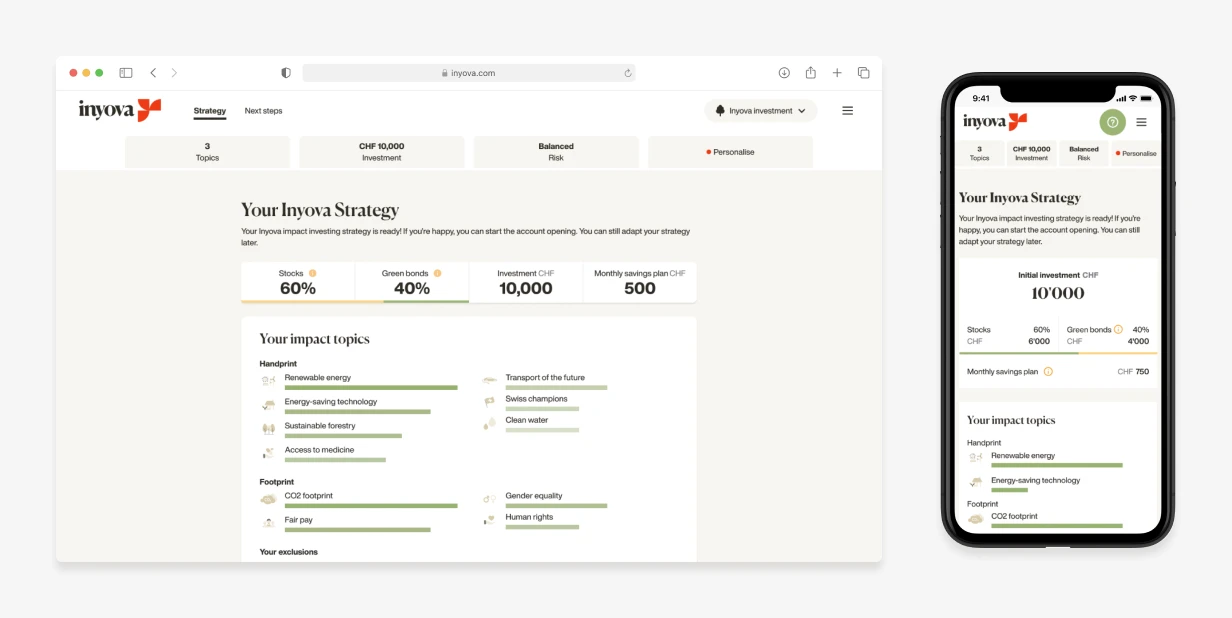Click the privacy shield icon in Safari toolbar
This screenshot has width=1232, height=618.
286,72
